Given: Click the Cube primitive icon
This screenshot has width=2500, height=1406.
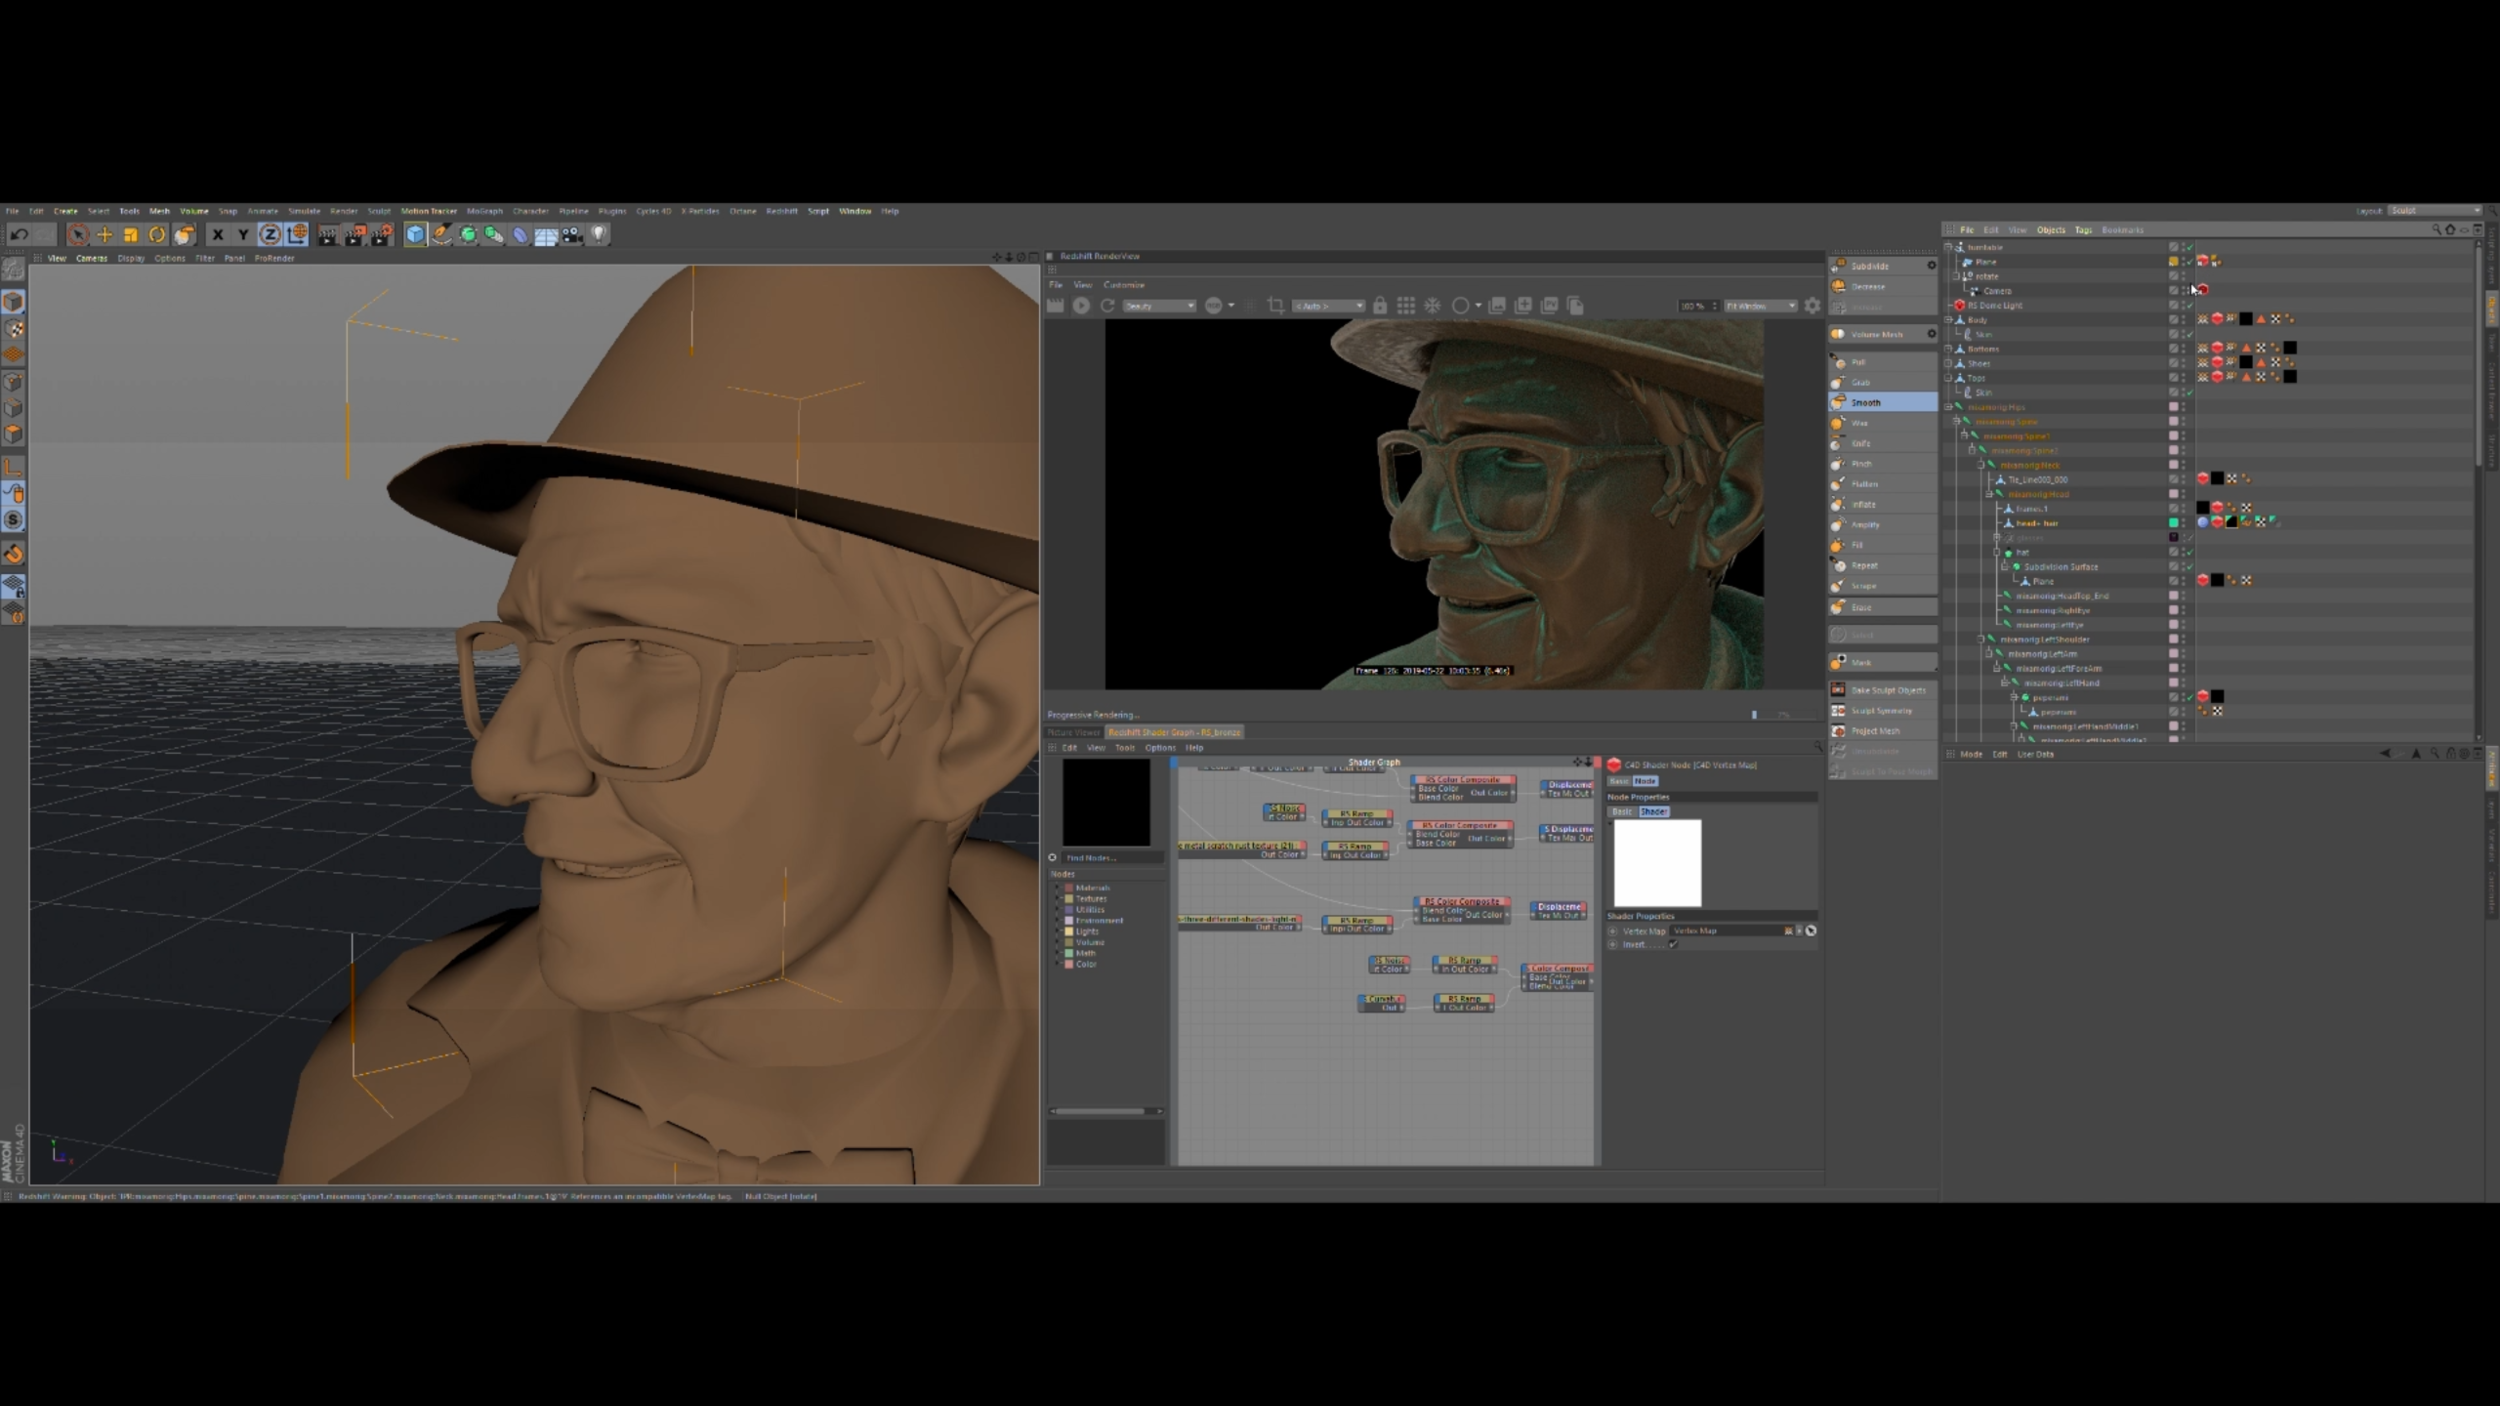Looking at the screenshot, I should 415,235.
